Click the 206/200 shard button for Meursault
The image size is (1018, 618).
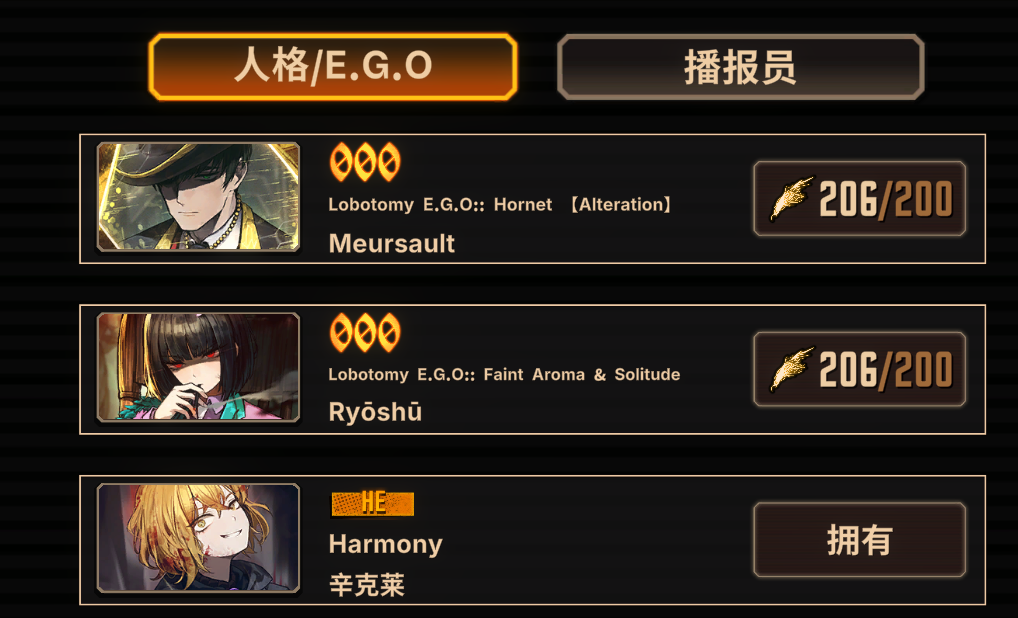pyautogui.click(x=860, y=199)
